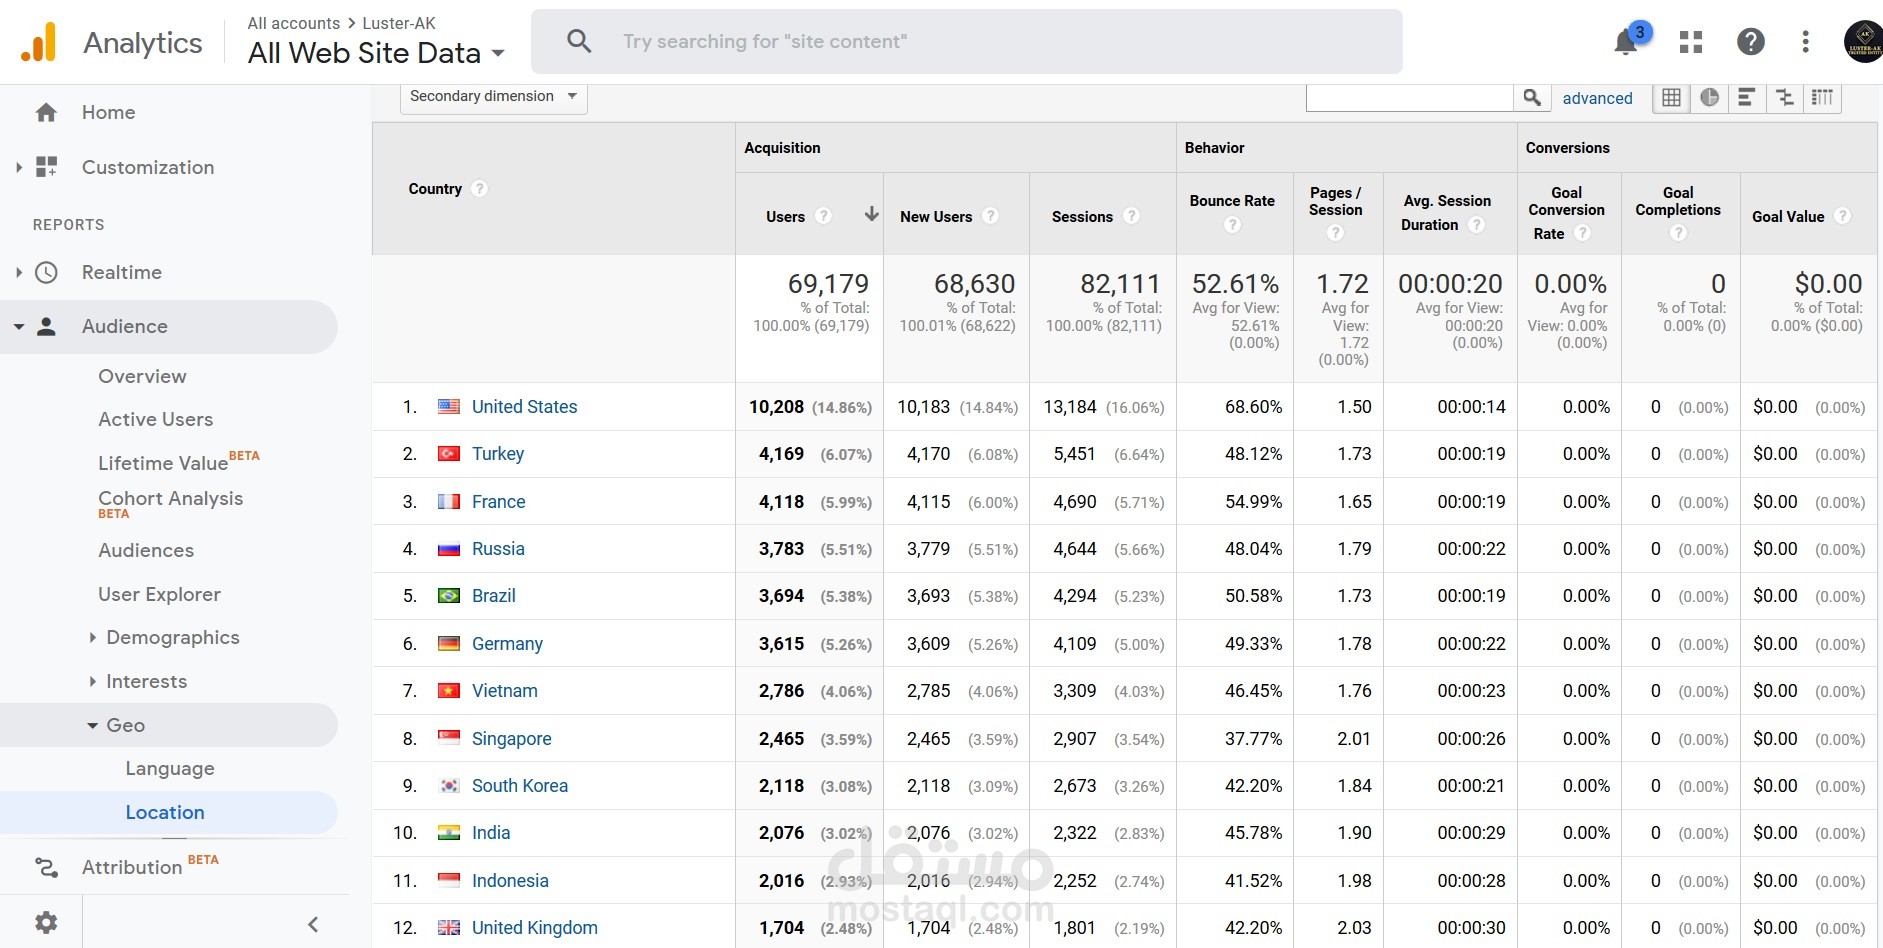The image size is (1883, 948).
Task: Click the Sessions help icon
Action: [1131, 216]
